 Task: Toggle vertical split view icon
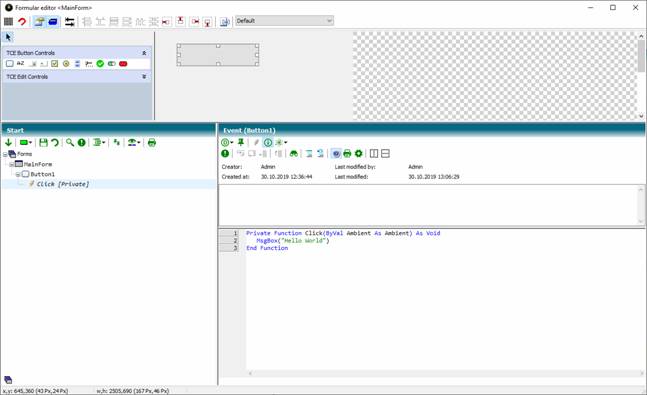point(374,154)
